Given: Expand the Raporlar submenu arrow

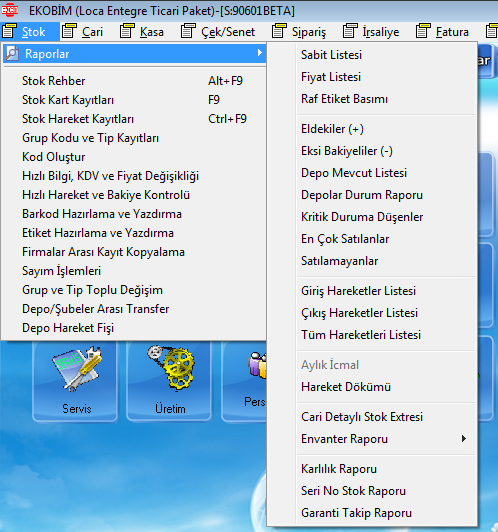Looking at the screenshot, I should 260,53.
